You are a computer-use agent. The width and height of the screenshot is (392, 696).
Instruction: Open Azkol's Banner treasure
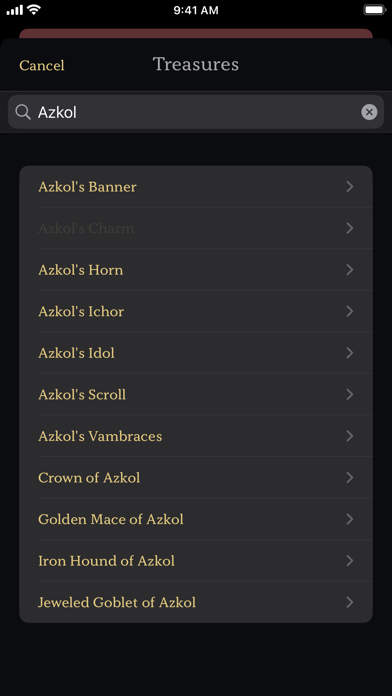pos(196,186)
